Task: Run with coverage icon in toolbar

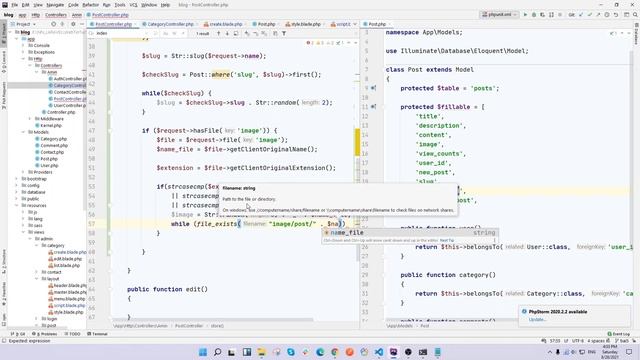Action: 542,15
